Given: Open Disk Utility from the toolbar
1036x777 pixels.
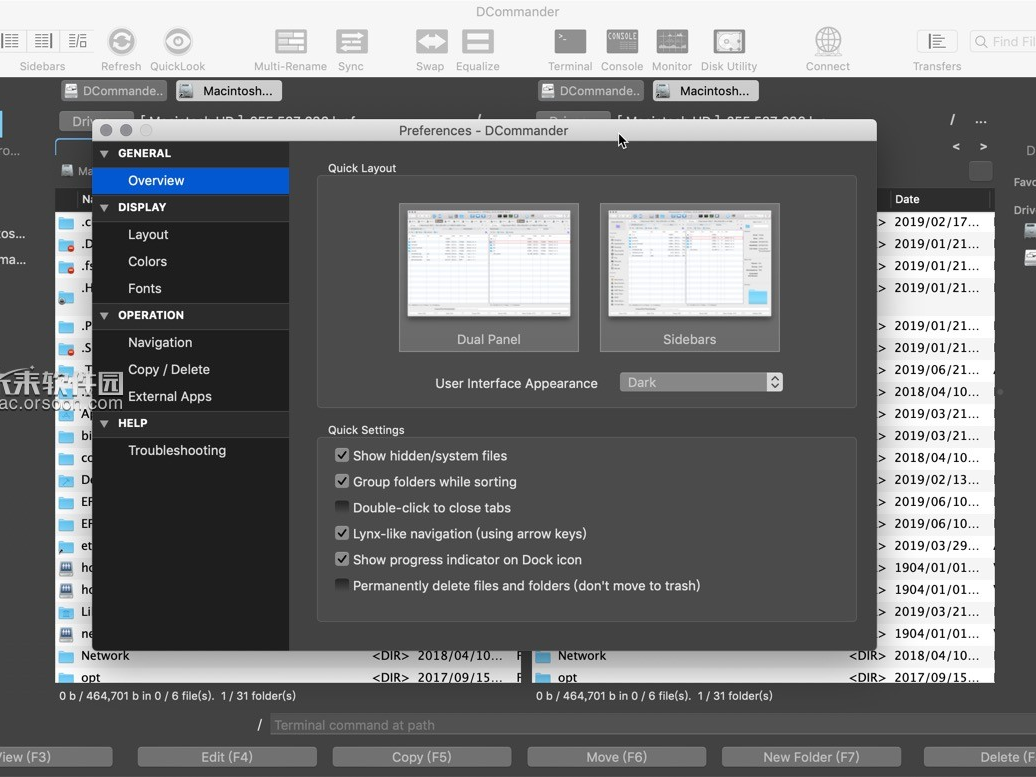Looking at the screenshot, I should tap(728, 45).
